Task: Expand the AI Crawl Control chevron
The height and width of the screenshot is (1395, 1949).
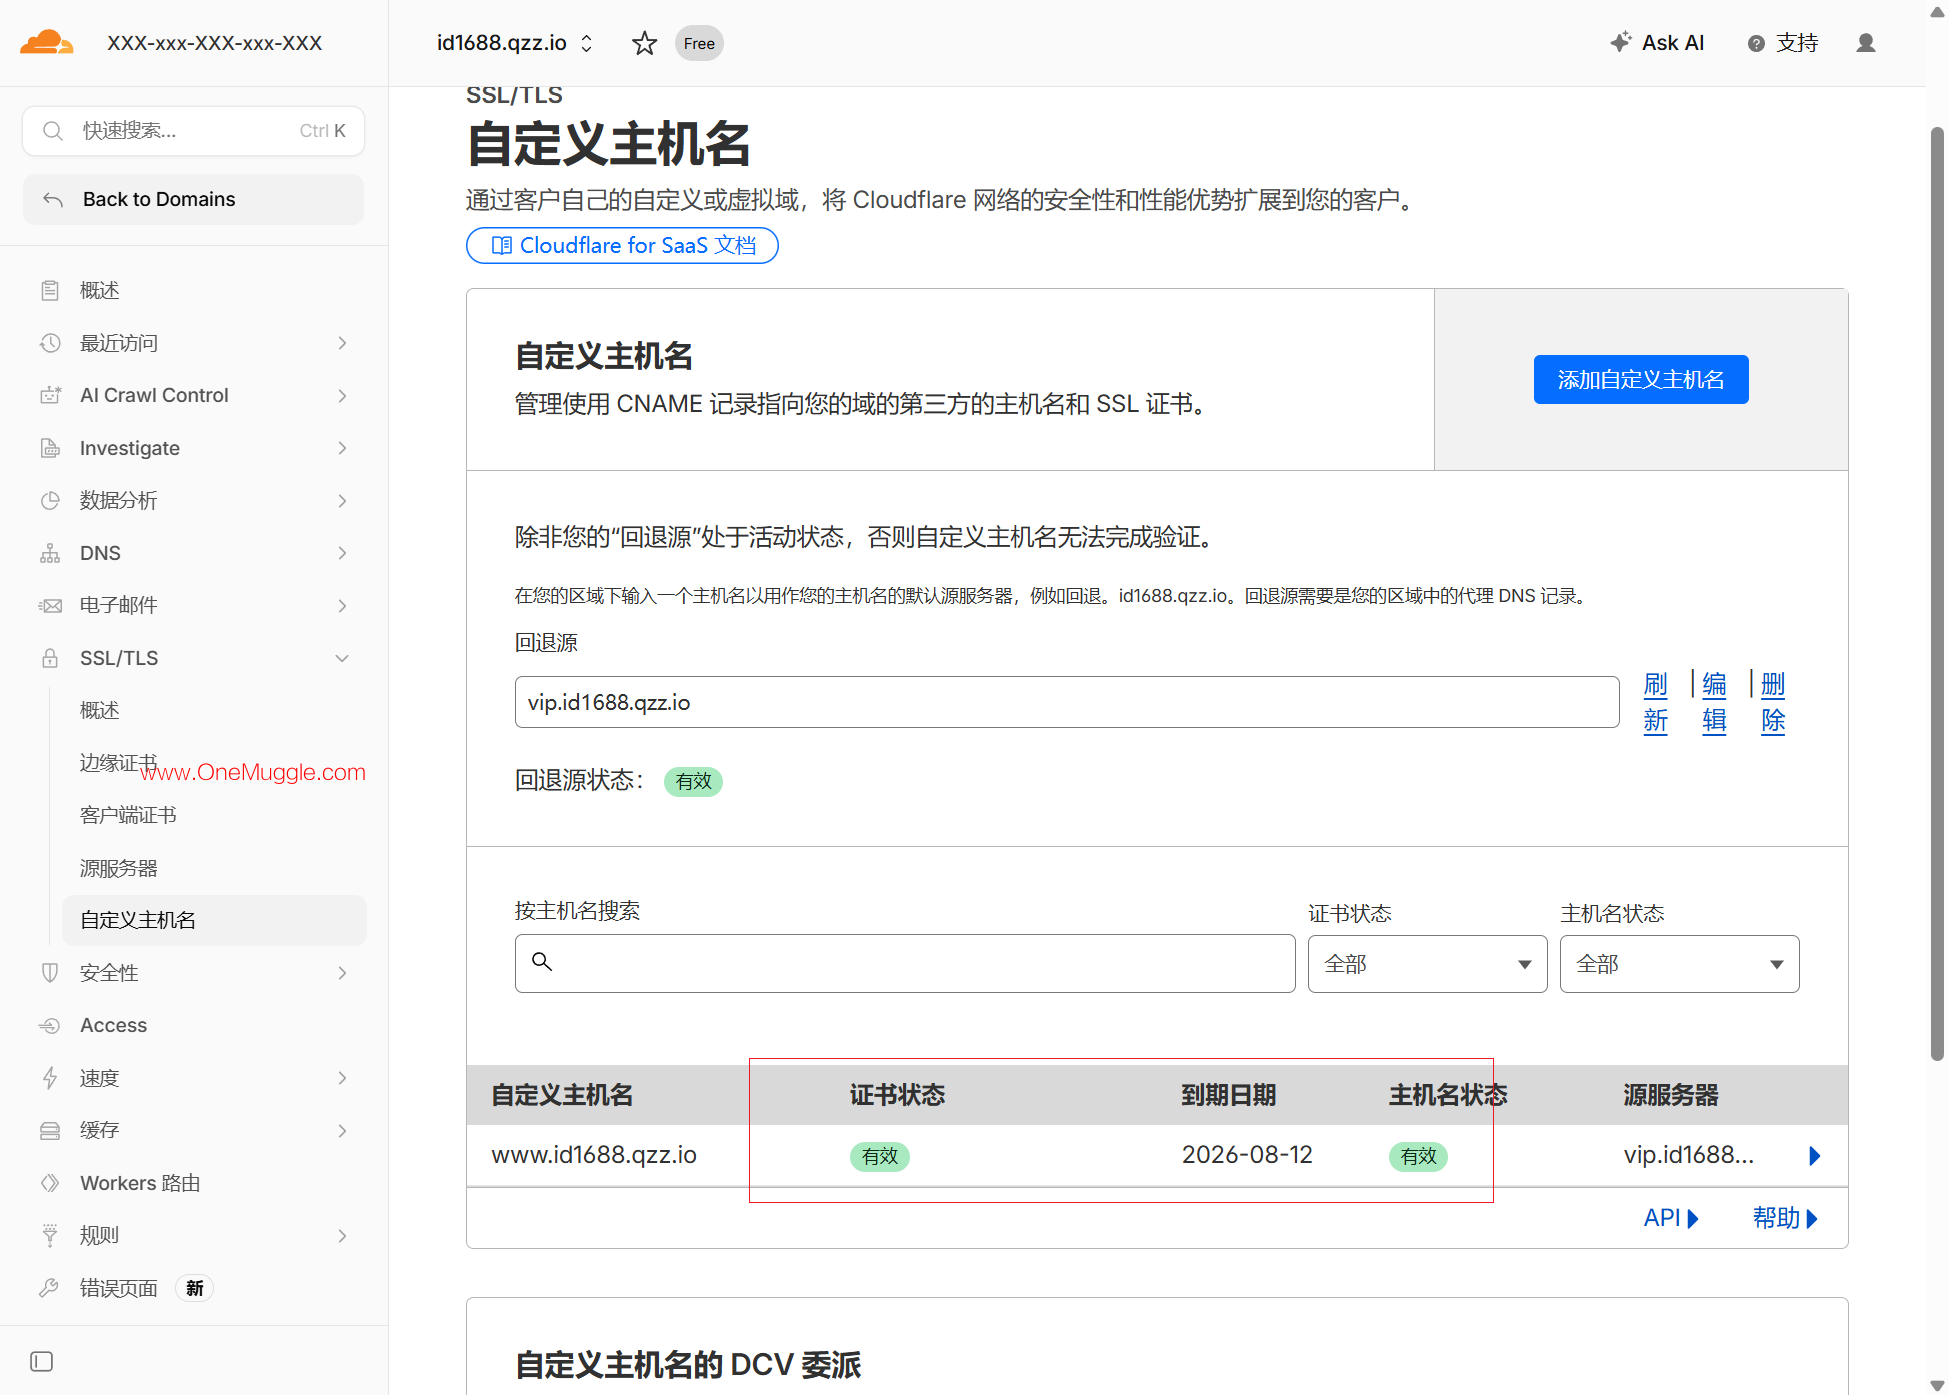Action: coord(342,396)
